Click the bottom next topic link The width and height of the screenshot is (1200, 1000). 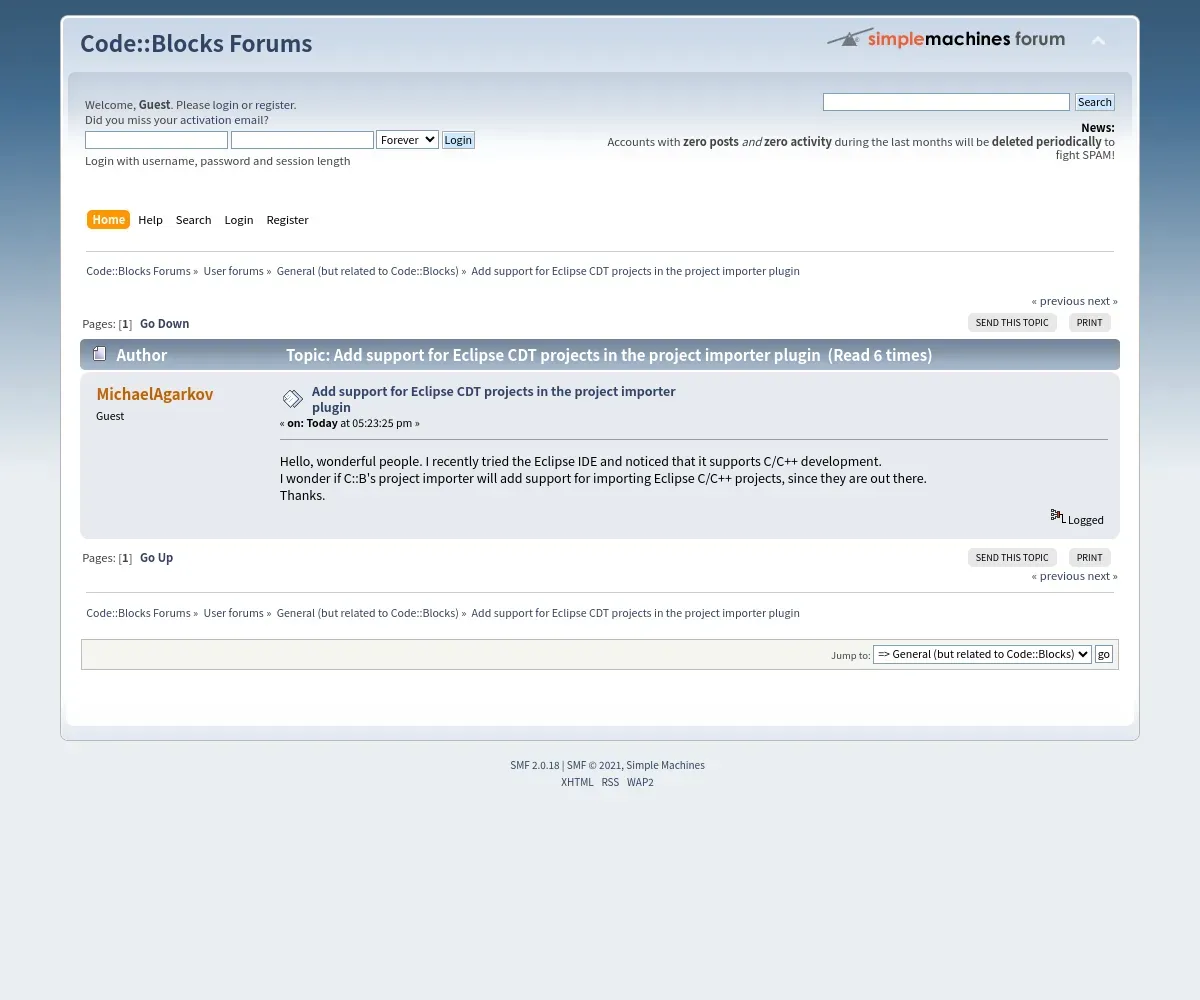pos(1102,576)
